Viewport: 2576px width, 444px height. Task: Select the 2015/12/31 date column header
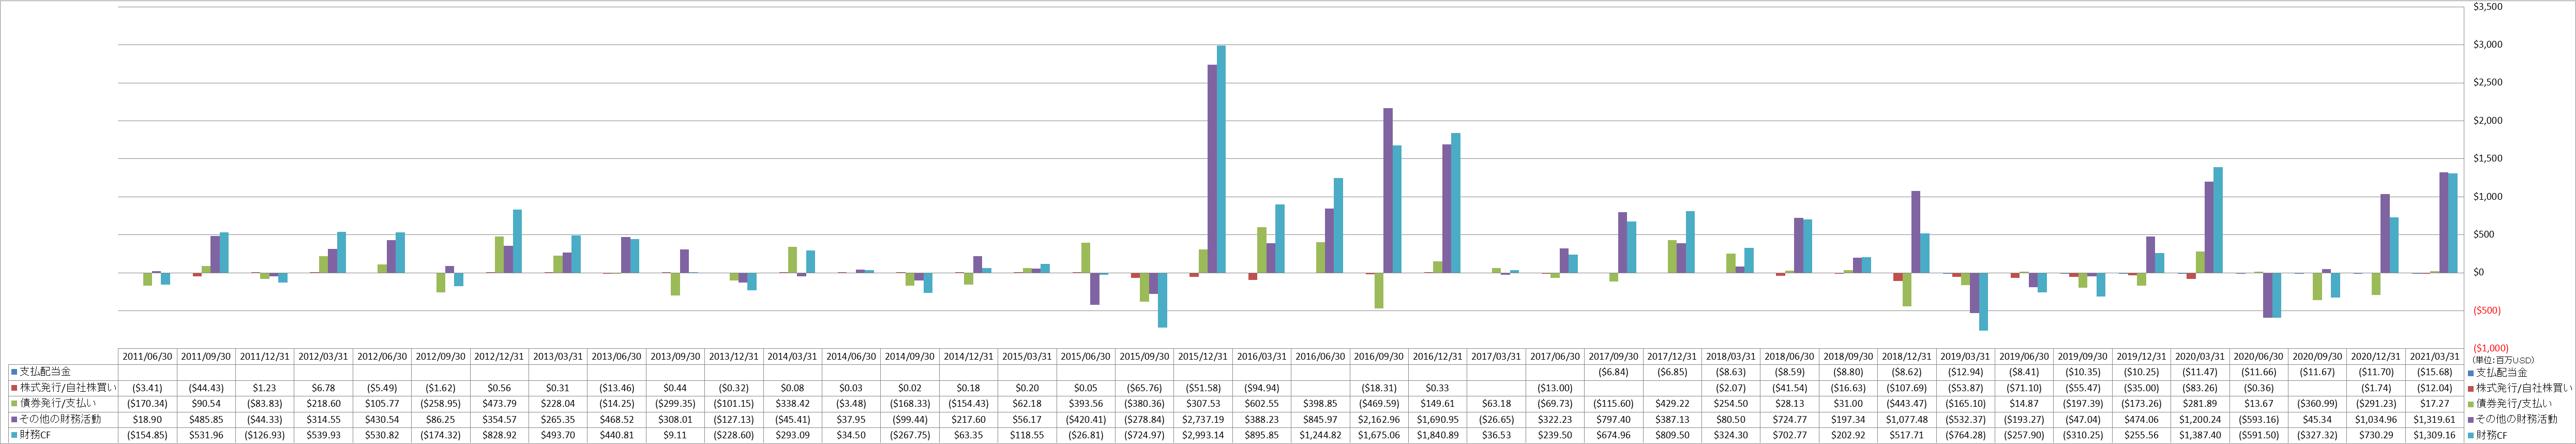[1202, 356]
